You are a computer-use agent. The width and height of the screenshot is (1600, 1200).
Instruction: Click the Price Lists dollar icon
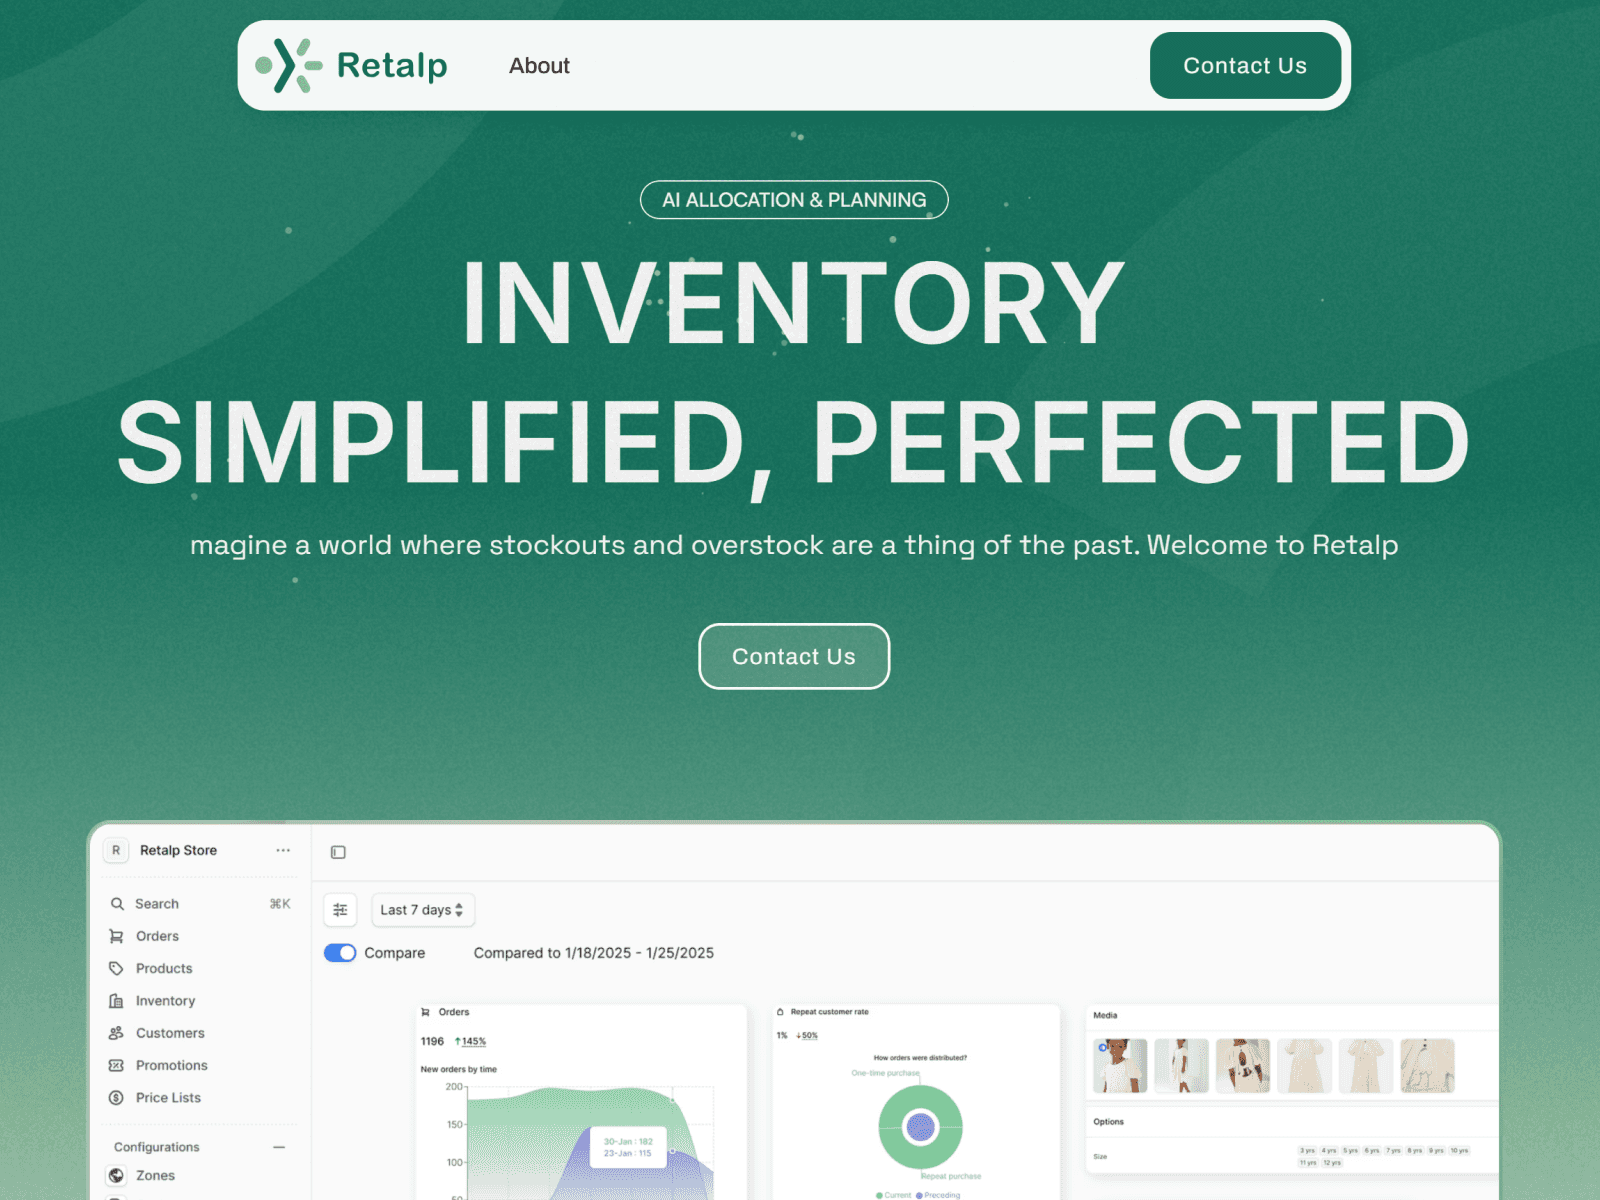[x=117, y=1098]
